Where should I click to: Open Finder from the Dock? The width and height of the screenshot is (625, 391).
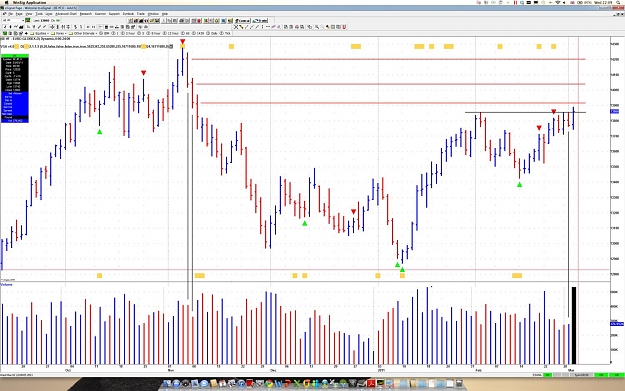click(x=167, y=383)
